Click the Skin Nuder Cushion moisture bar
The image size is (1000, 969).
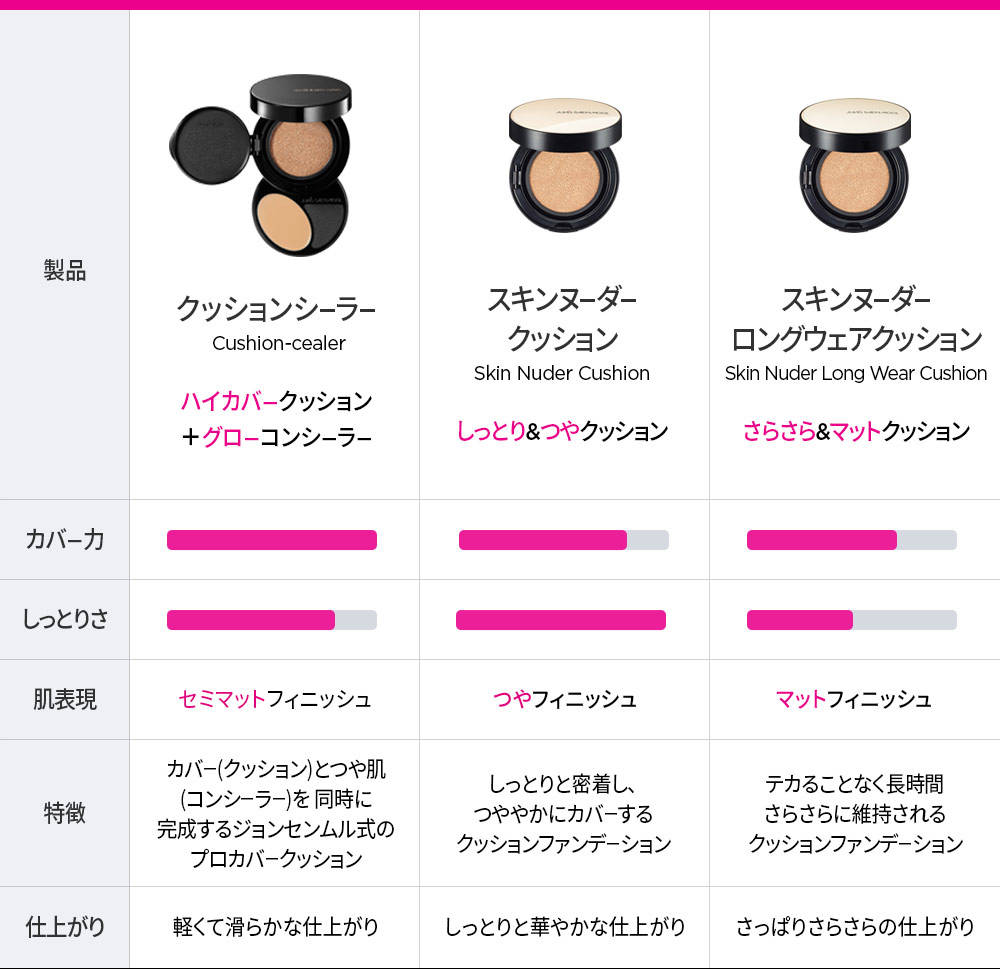(561, 620)
